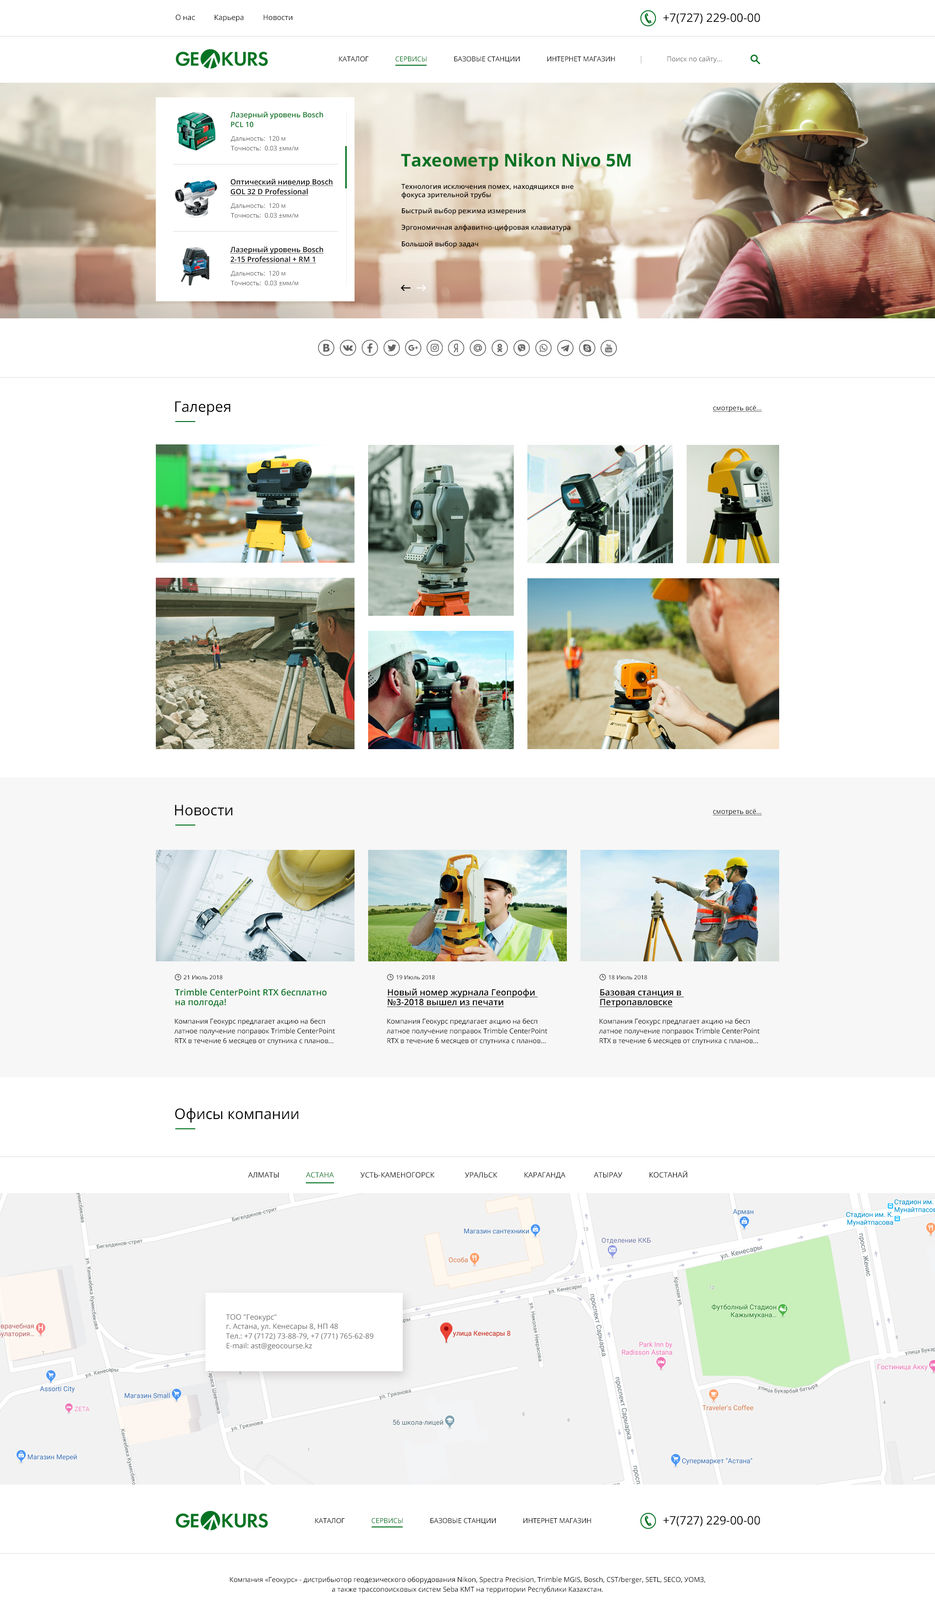The width and height of the screenshot is (935, 1617).
Task: Select the АСТАНА office tab
Action: pyautogui.click(x=320, y=1175)
